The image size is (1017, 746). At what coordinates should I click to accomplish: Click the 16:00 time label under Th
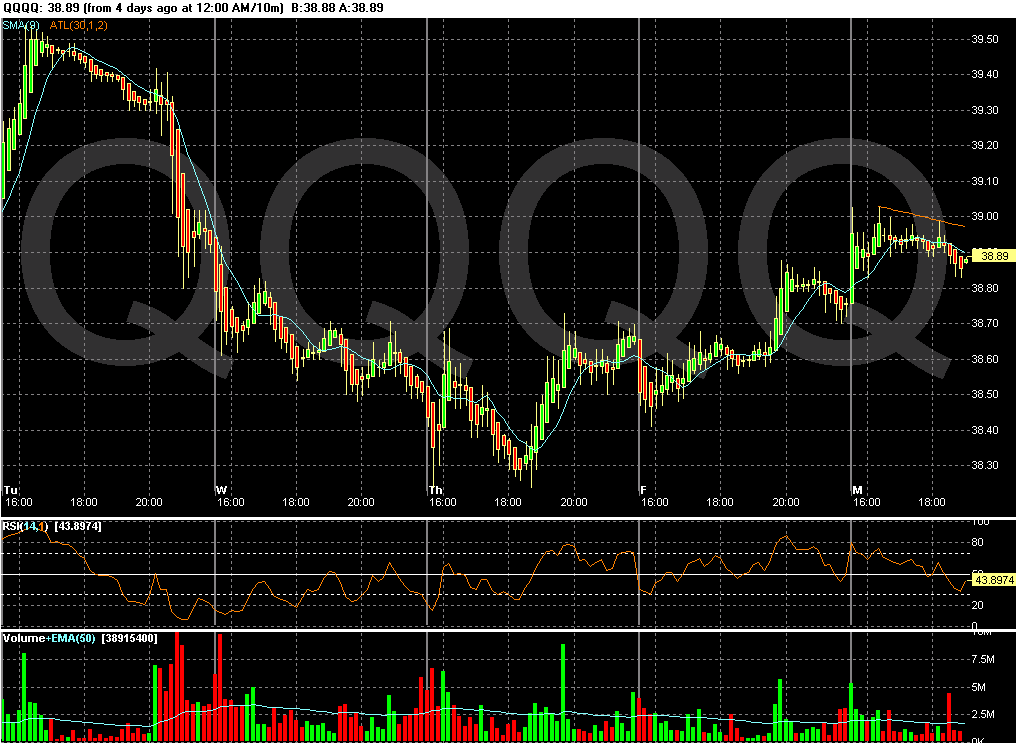[x=442, y=502]
